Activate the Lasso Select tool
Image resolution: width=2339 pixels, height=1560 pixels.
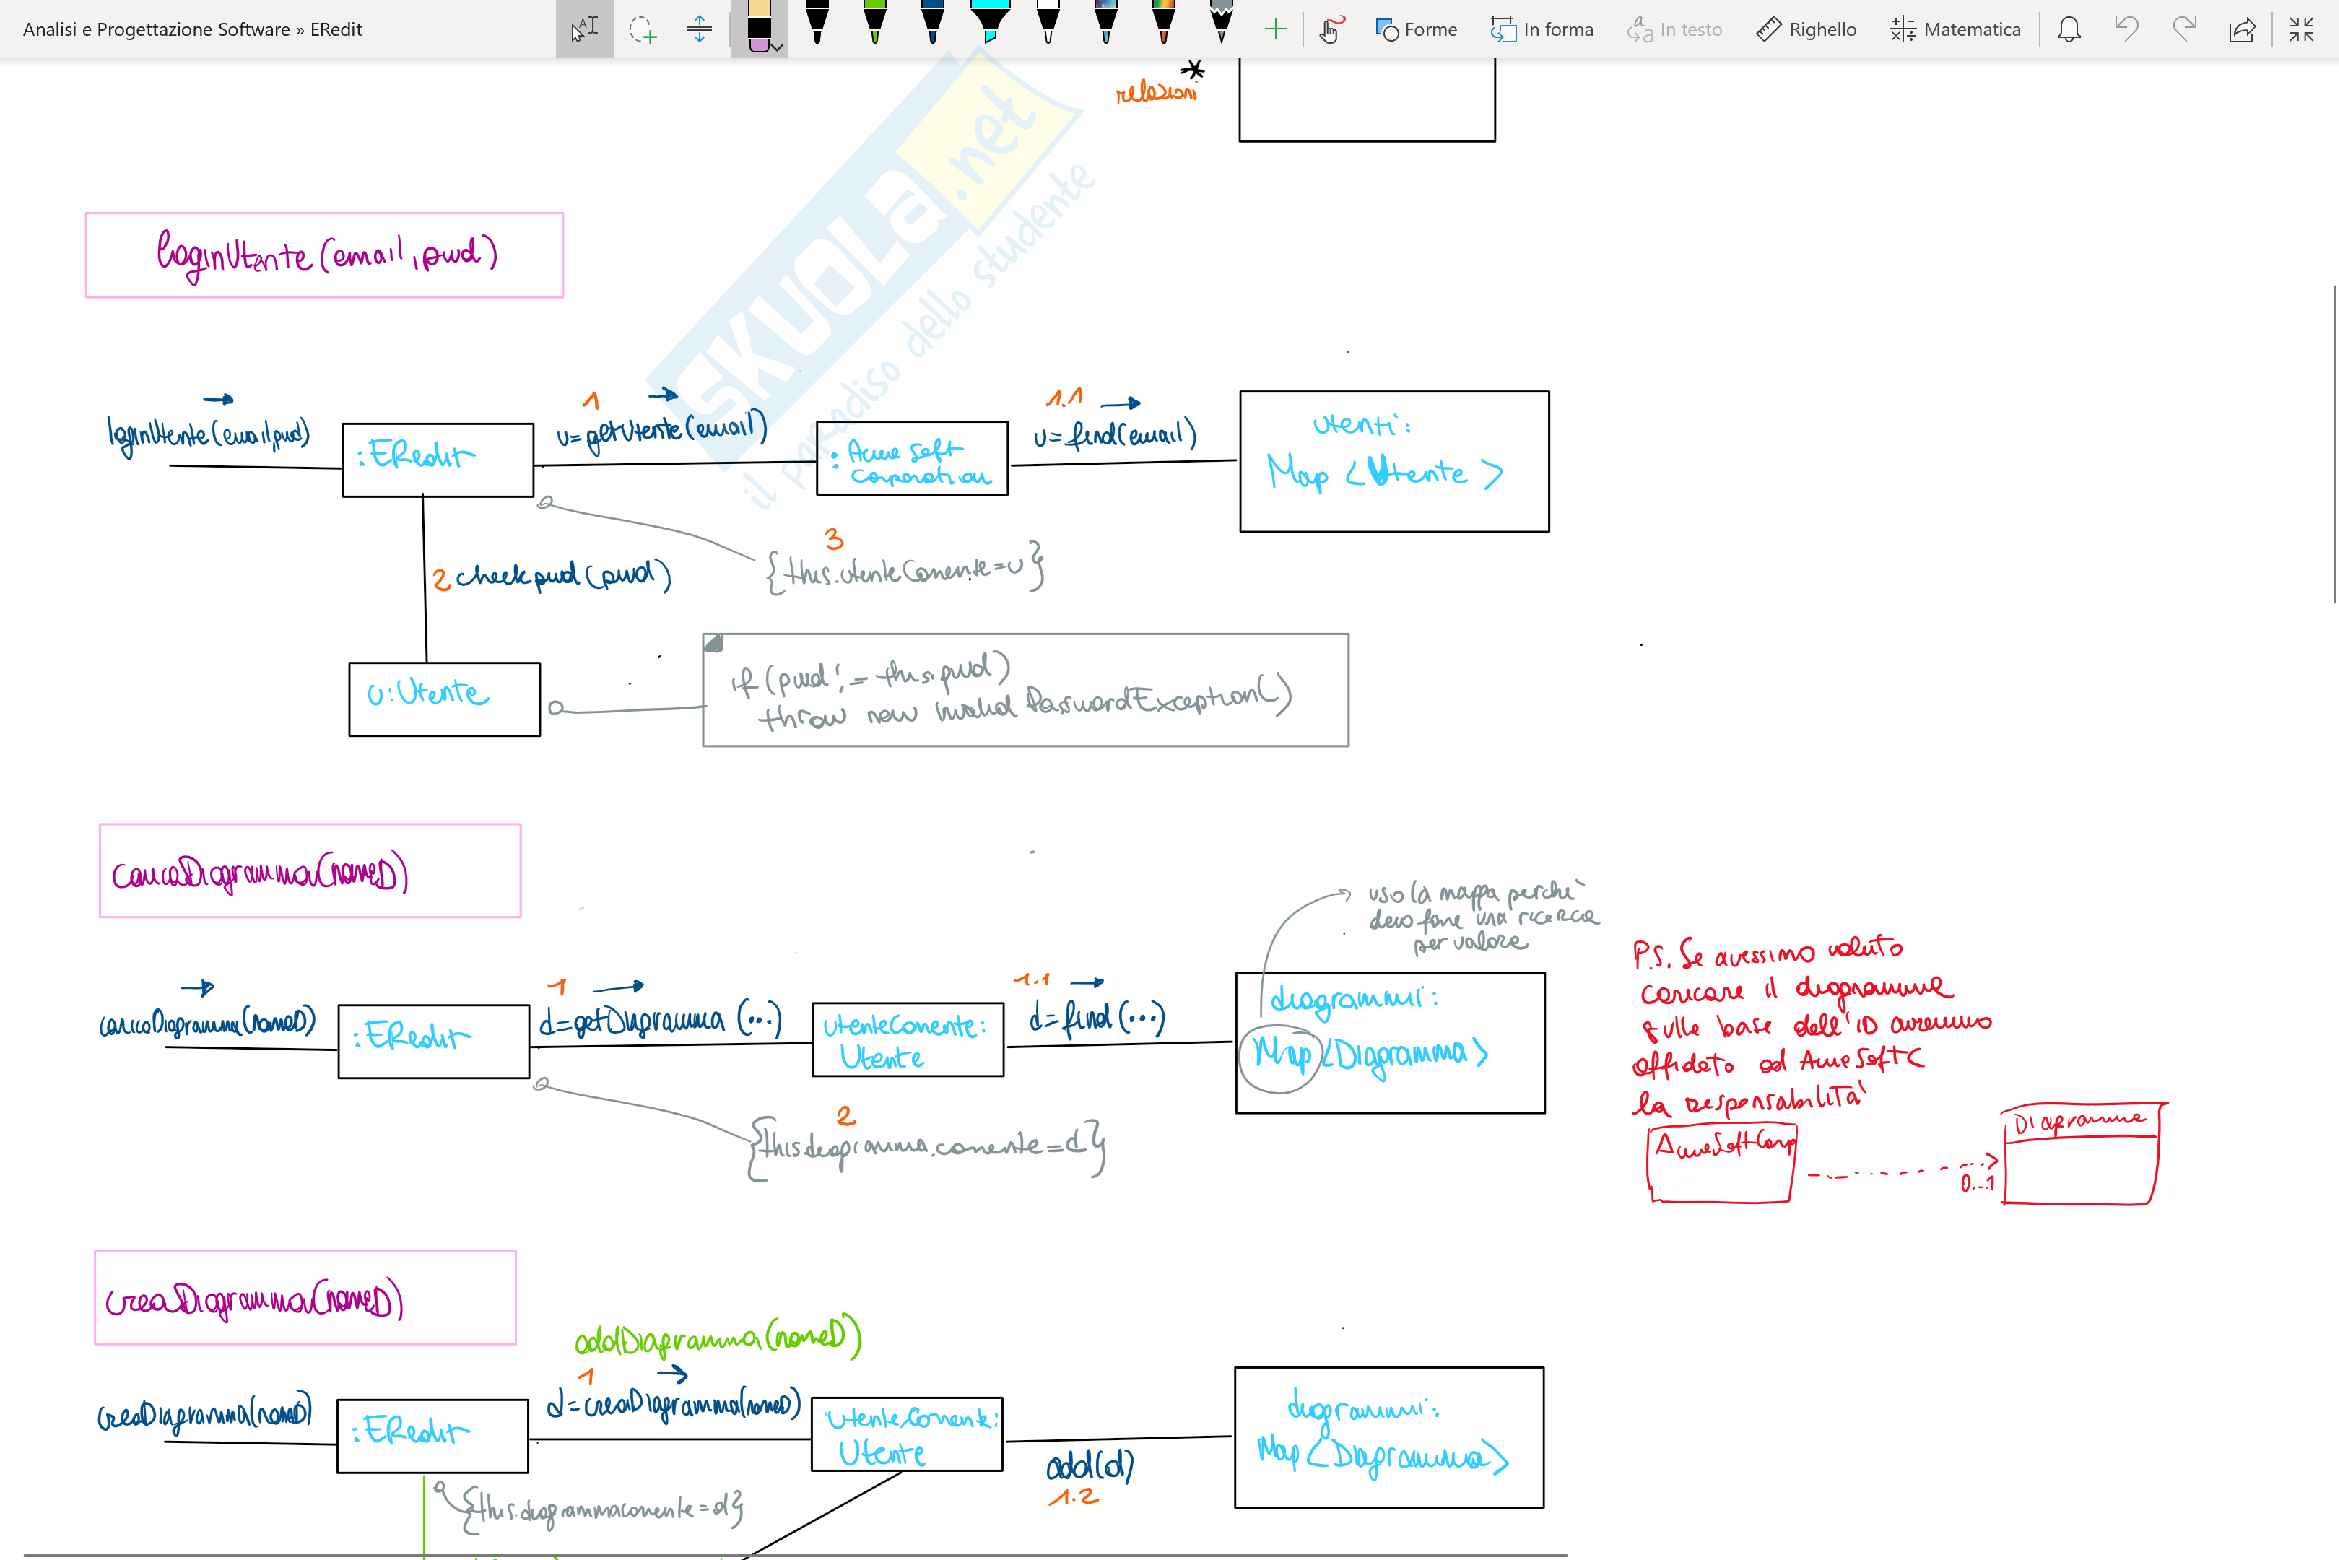(x=643, y=29)
